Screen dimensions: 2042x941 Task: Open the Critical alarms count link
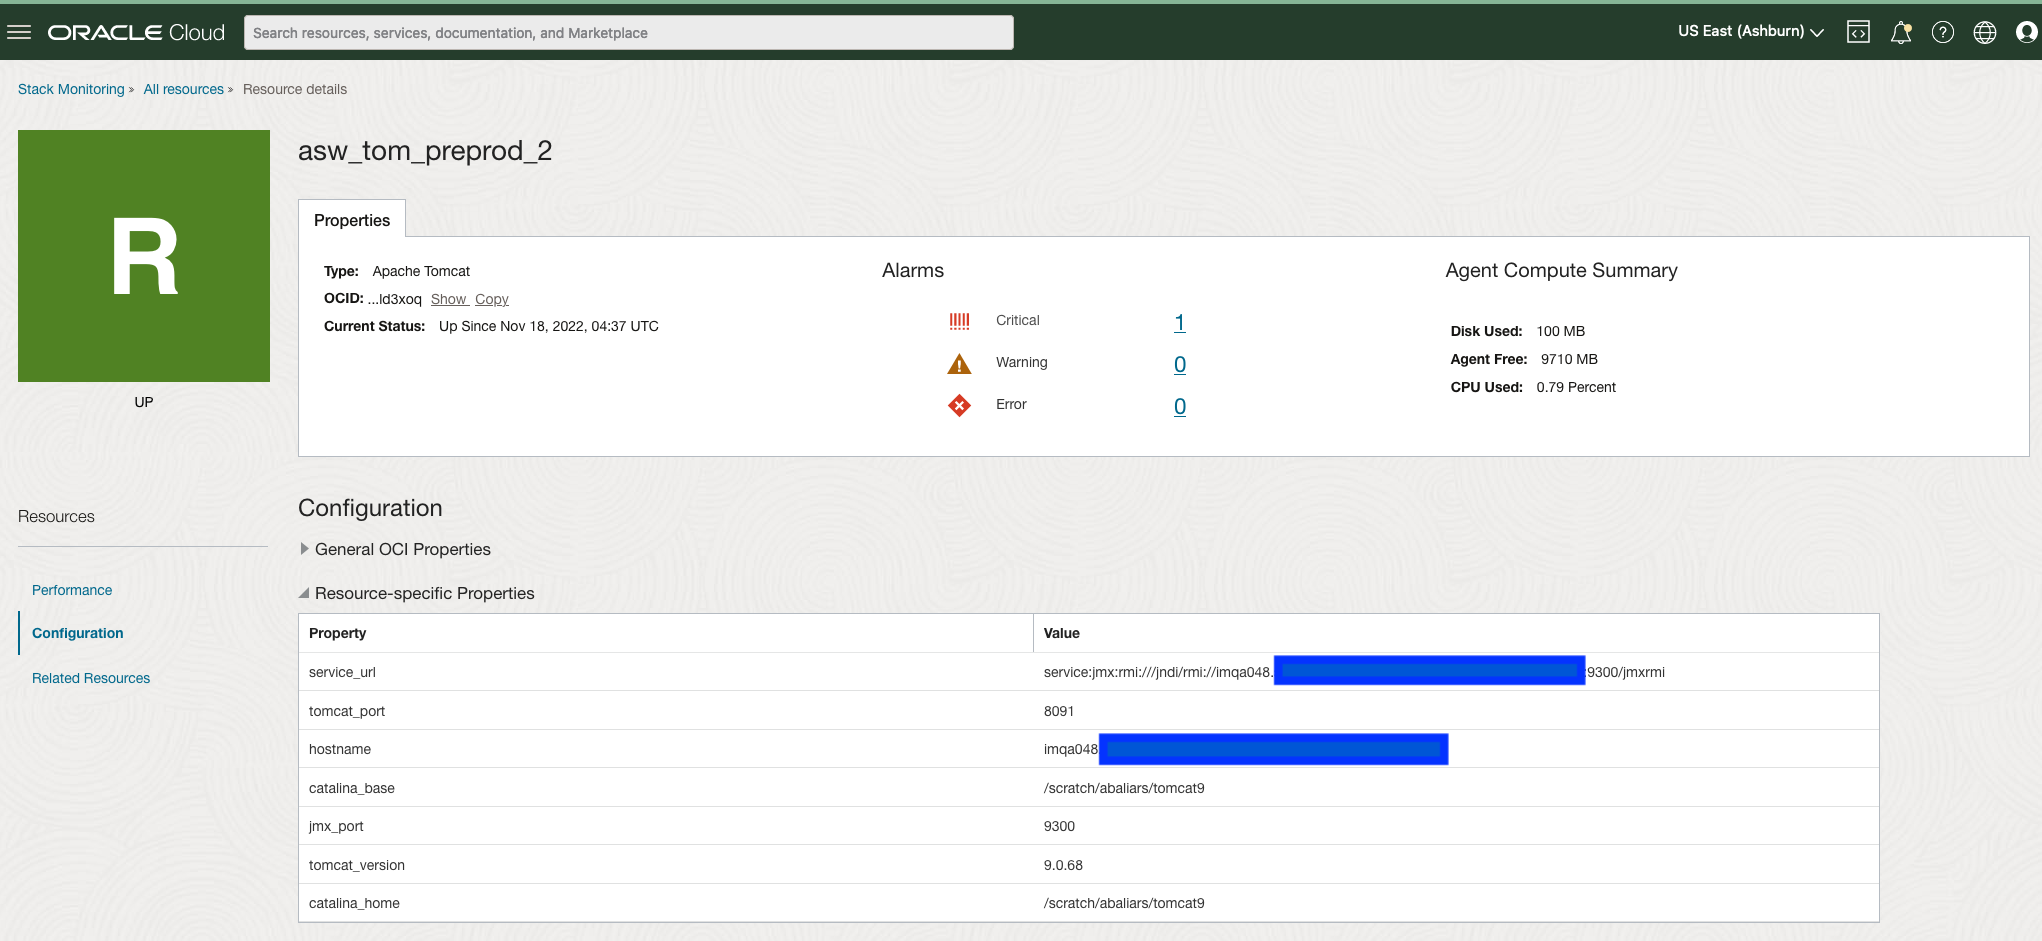pos(1180,322)
